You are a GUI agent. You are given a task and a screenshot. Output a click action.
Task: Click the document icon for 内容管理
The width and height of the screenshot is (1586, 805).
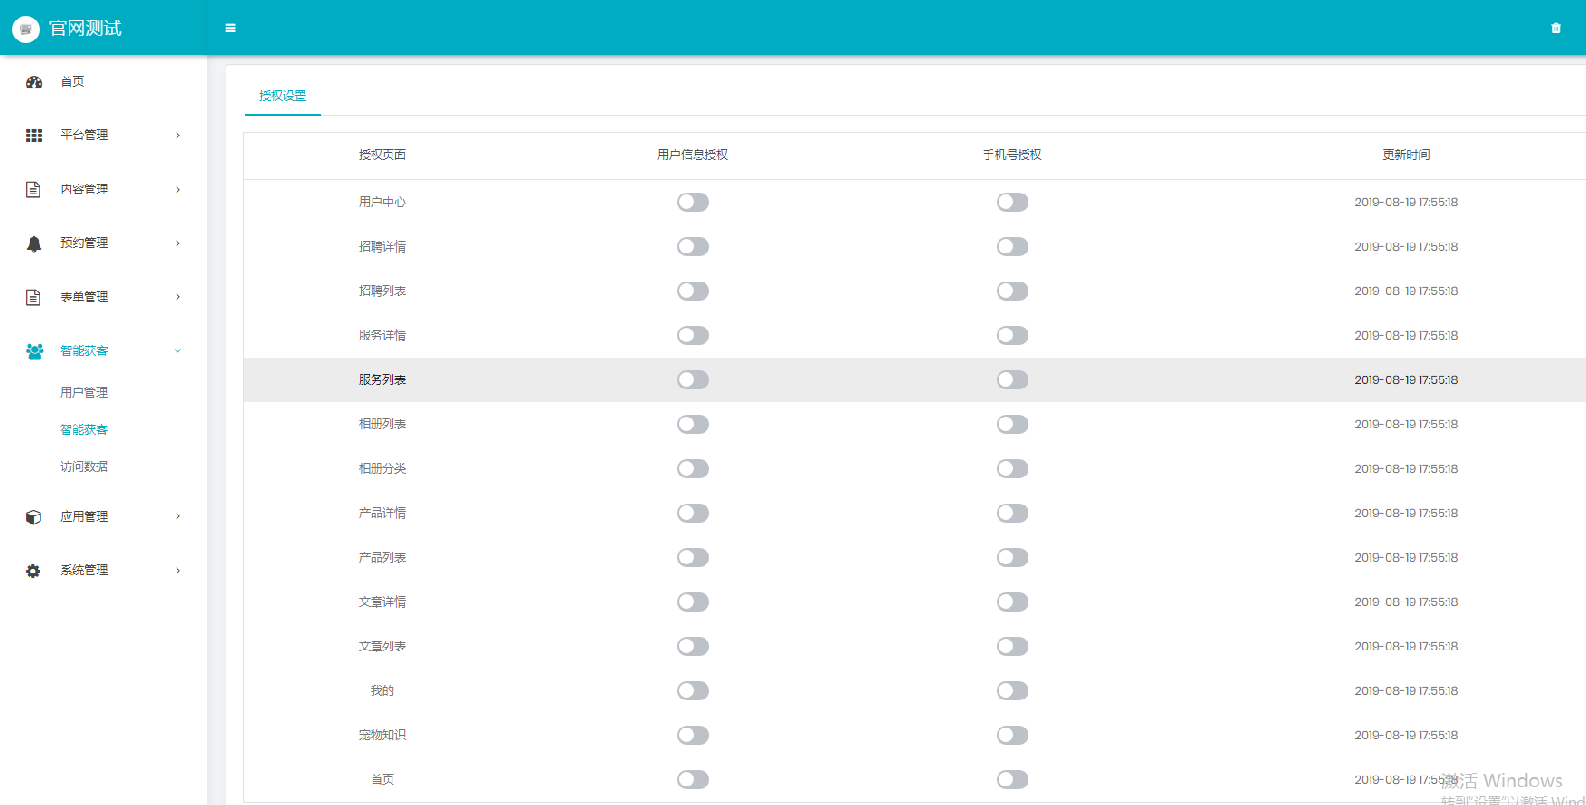pos(33,189)
